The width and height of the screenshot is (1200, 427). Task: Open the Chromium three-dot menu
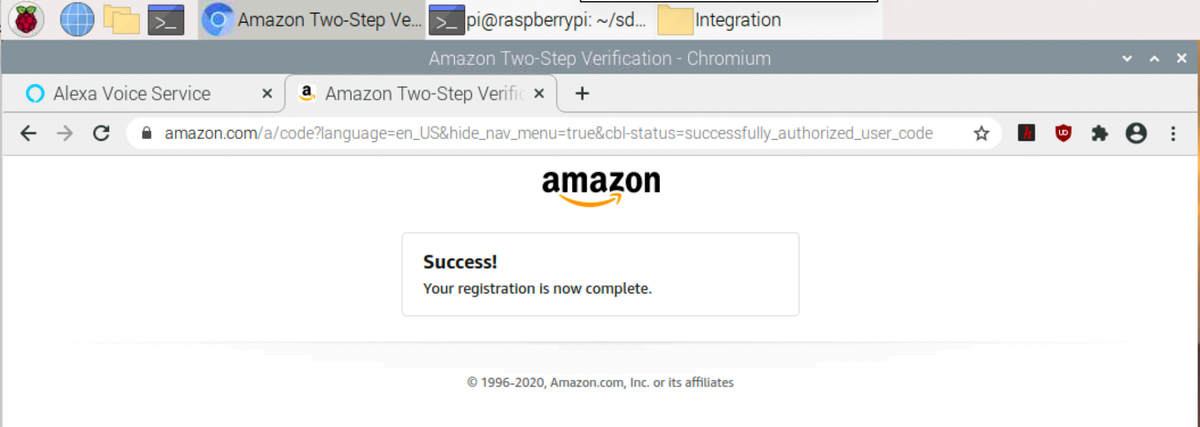coord(1171,133)
